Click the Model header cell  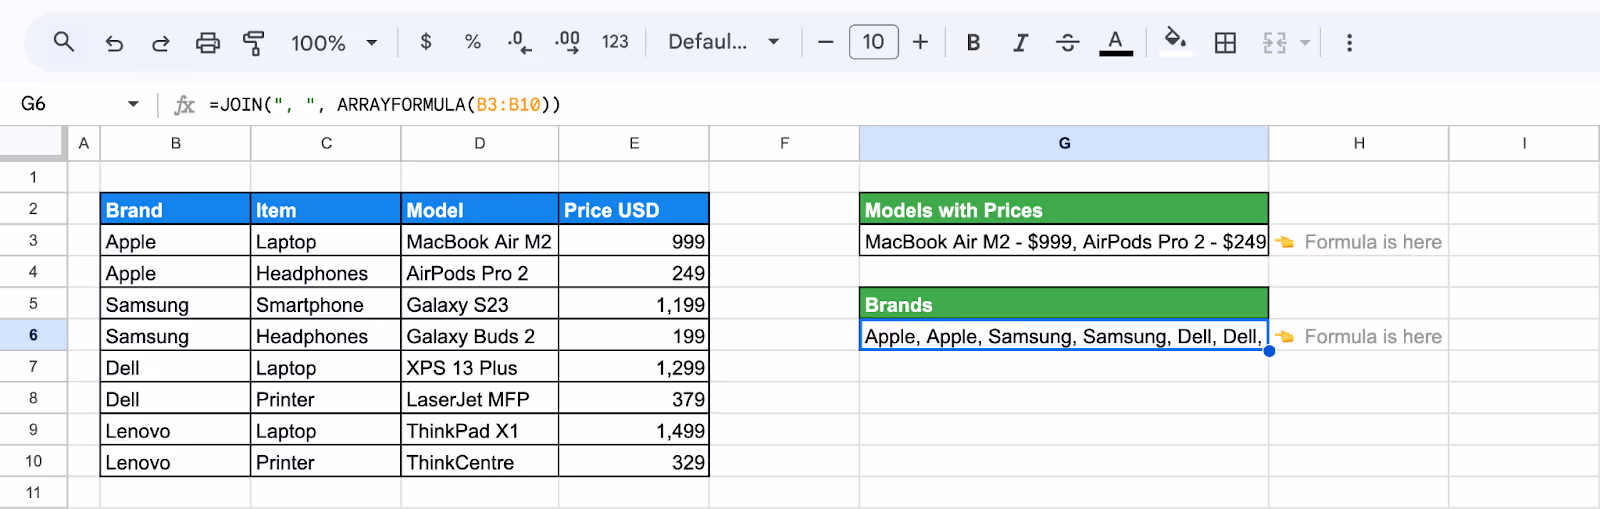pyautogui.click(x=480, y=209)
